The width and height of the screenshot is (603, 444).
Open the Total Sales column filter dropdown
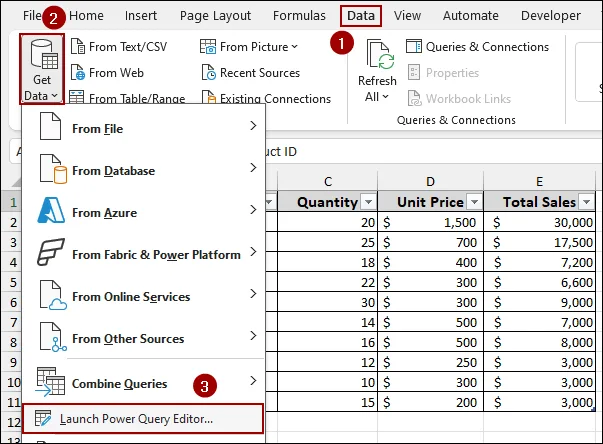tap(586, 202)
